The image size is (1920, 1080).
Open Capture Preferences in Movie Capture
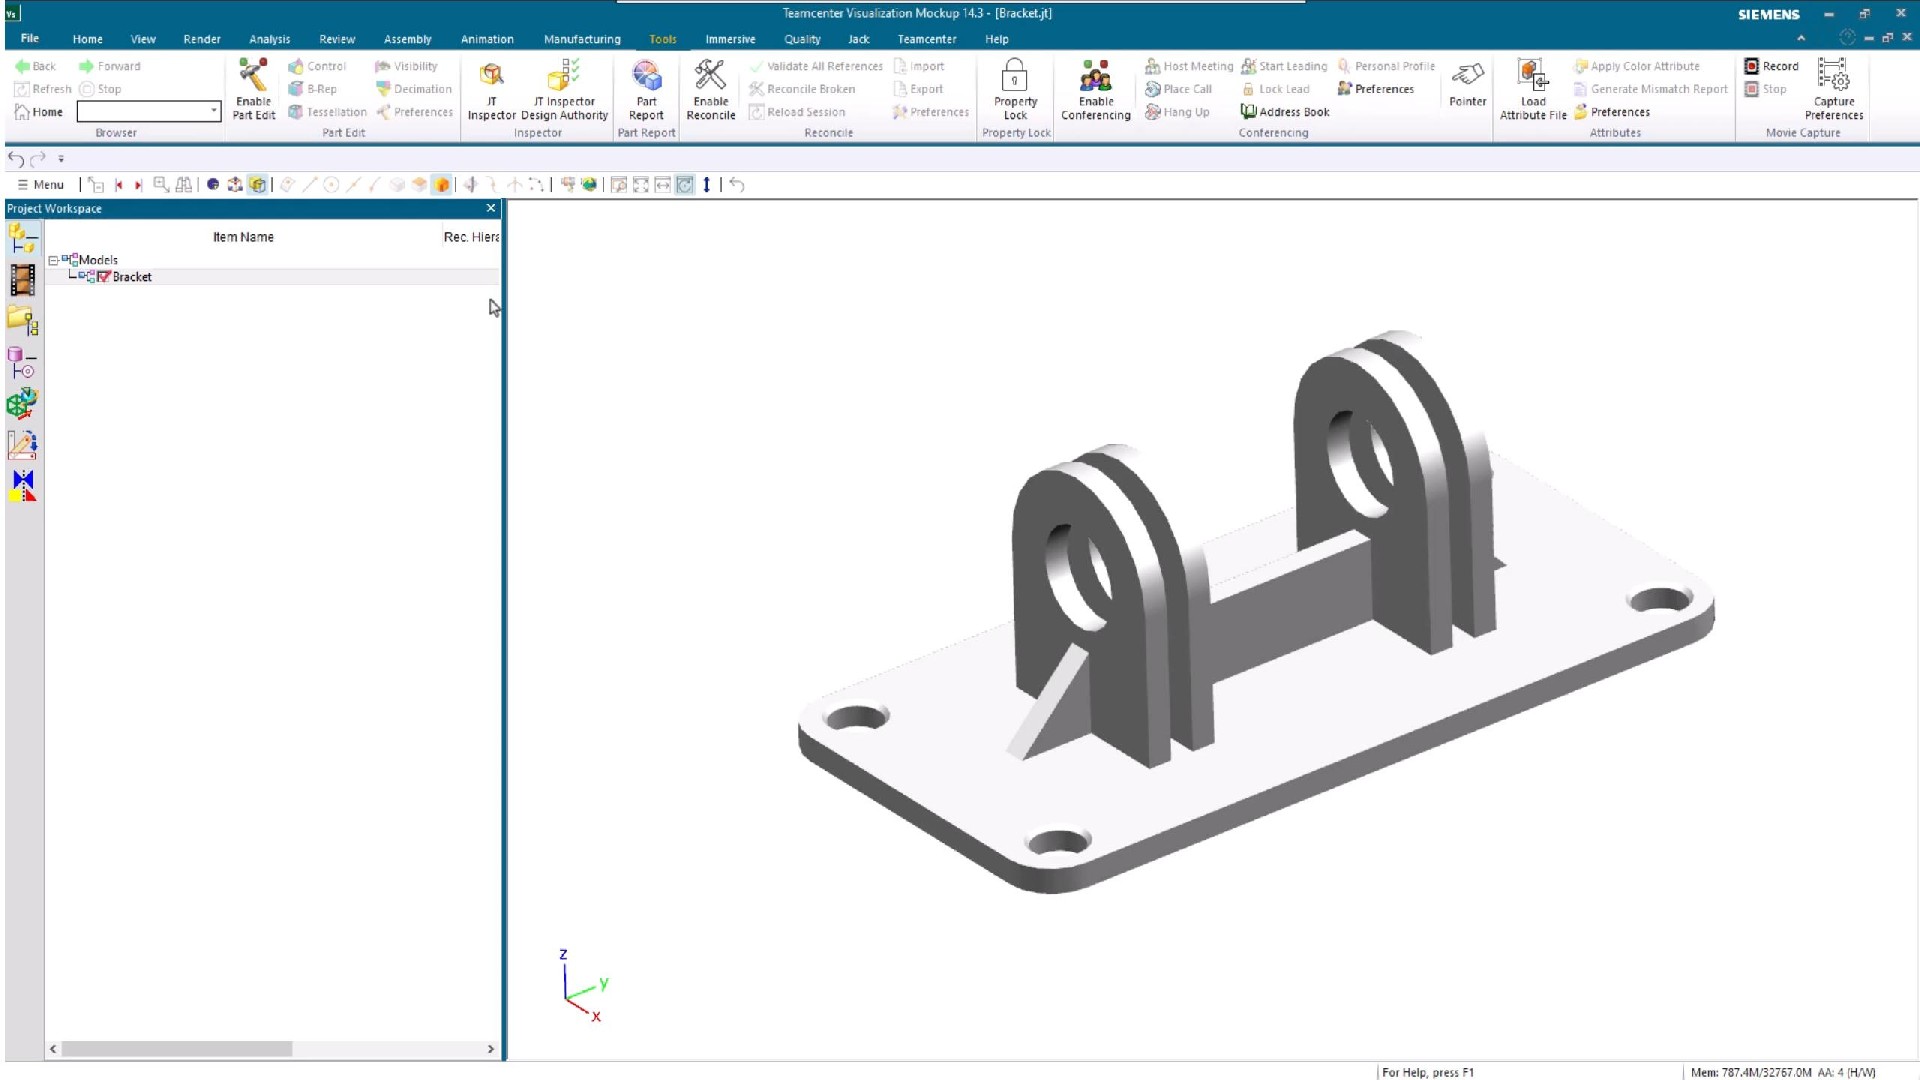coord(1833,76)
